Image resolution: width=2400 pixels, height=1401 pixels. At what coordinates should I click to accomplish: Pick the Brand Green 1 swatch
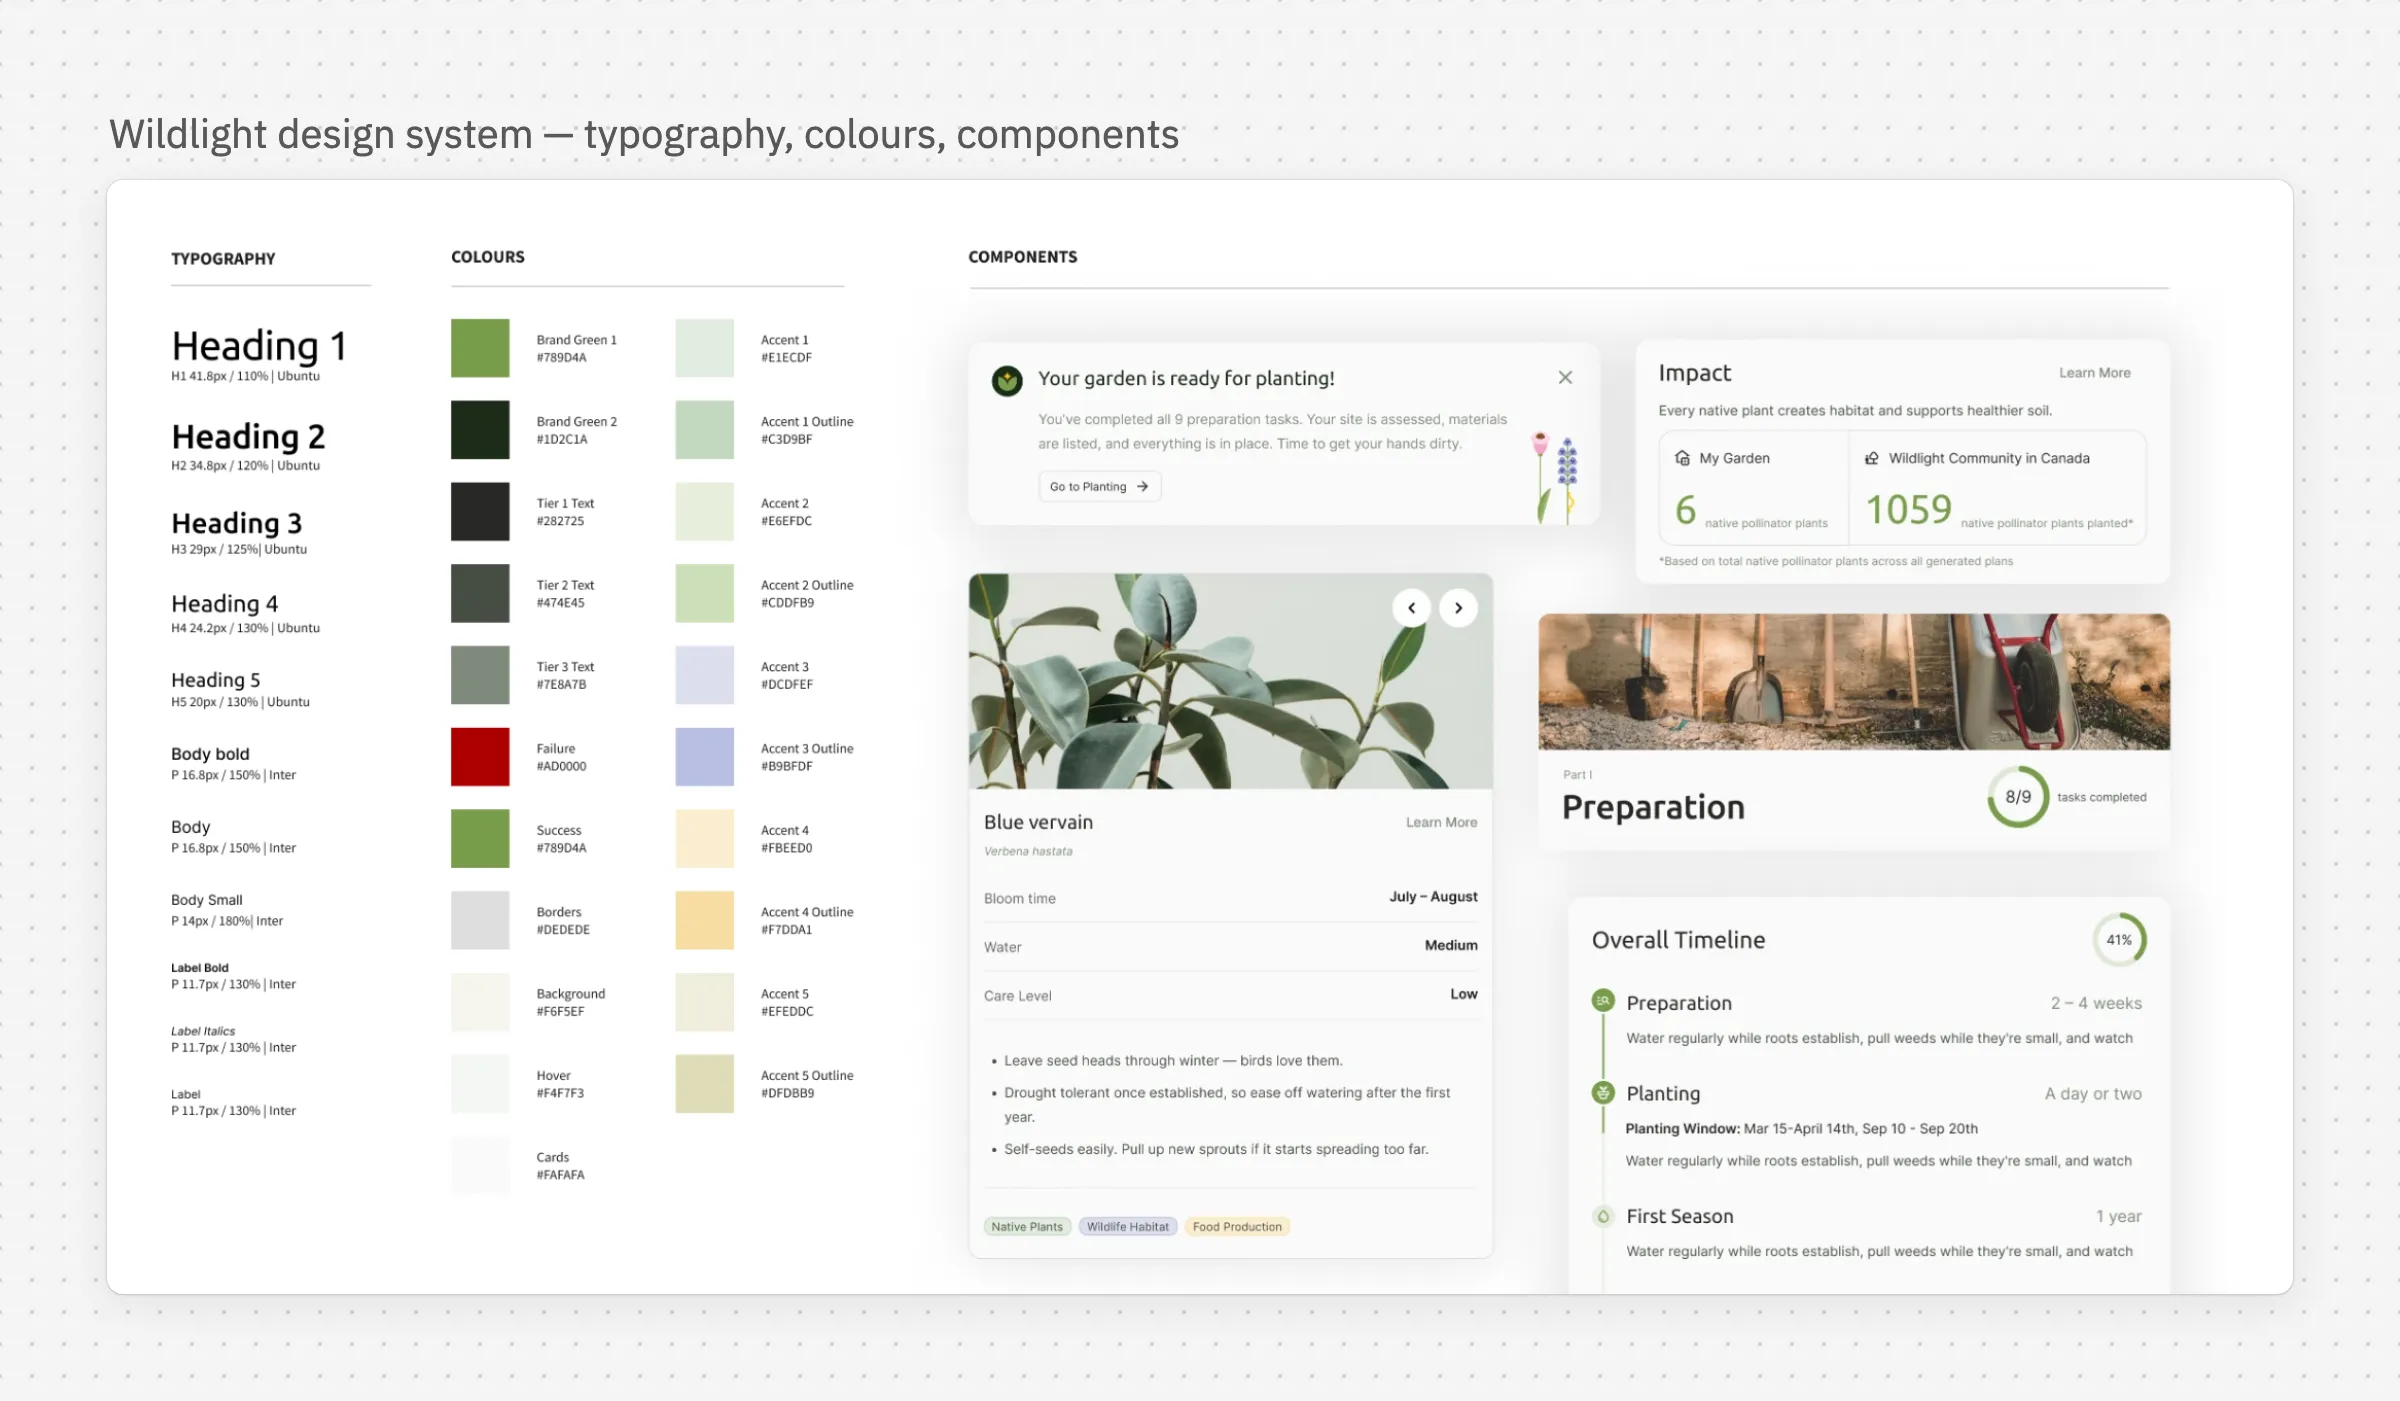[x=480, y=348]
